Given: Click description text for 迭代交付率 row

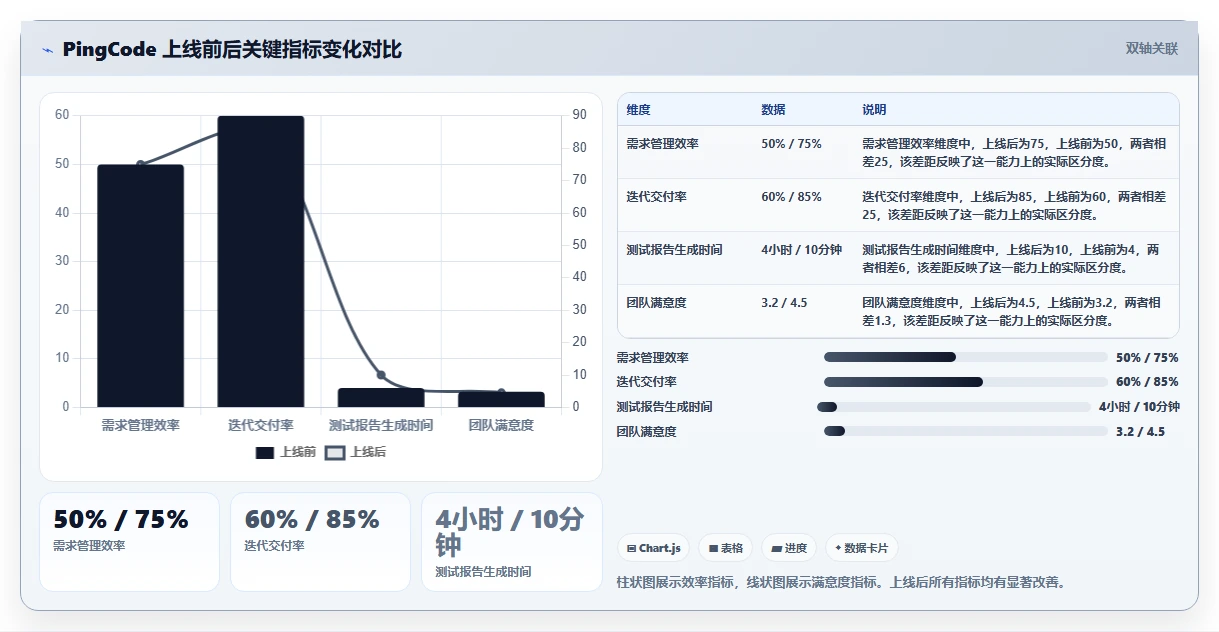Looking at the screenshot, I should 1014,205.
